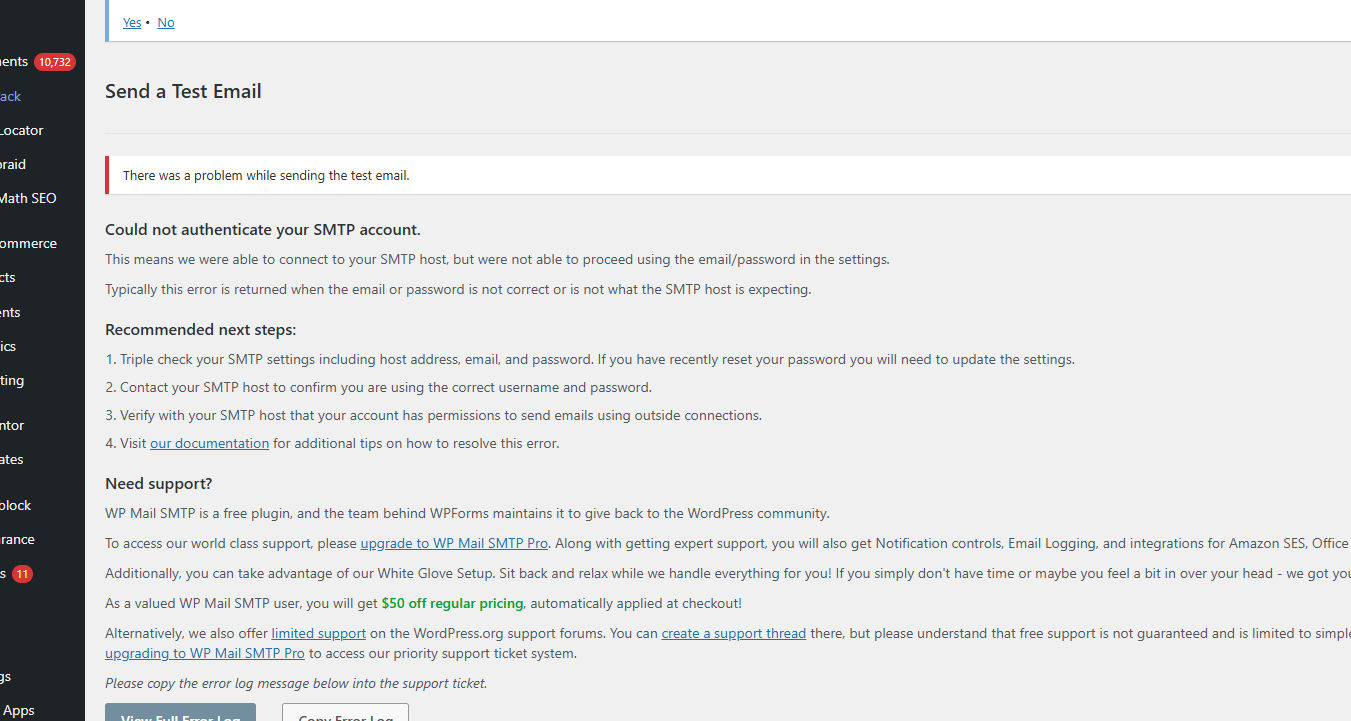
Task: Select the Appearance sidebar menu item
Action: (17, 539)
